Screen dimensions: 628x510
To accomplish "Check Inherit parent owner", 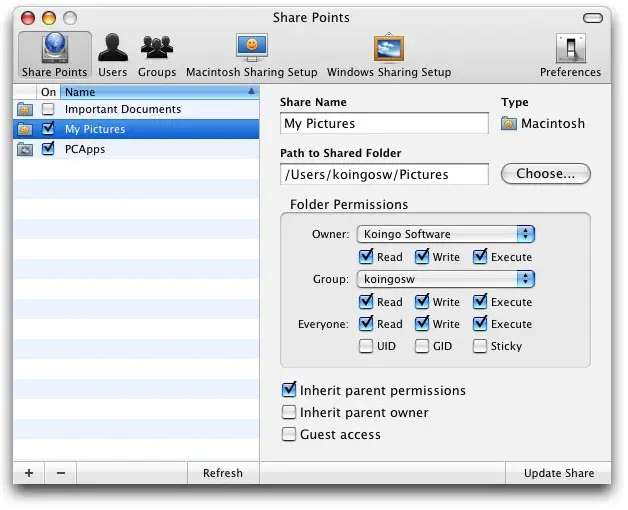I will (288, 412).
